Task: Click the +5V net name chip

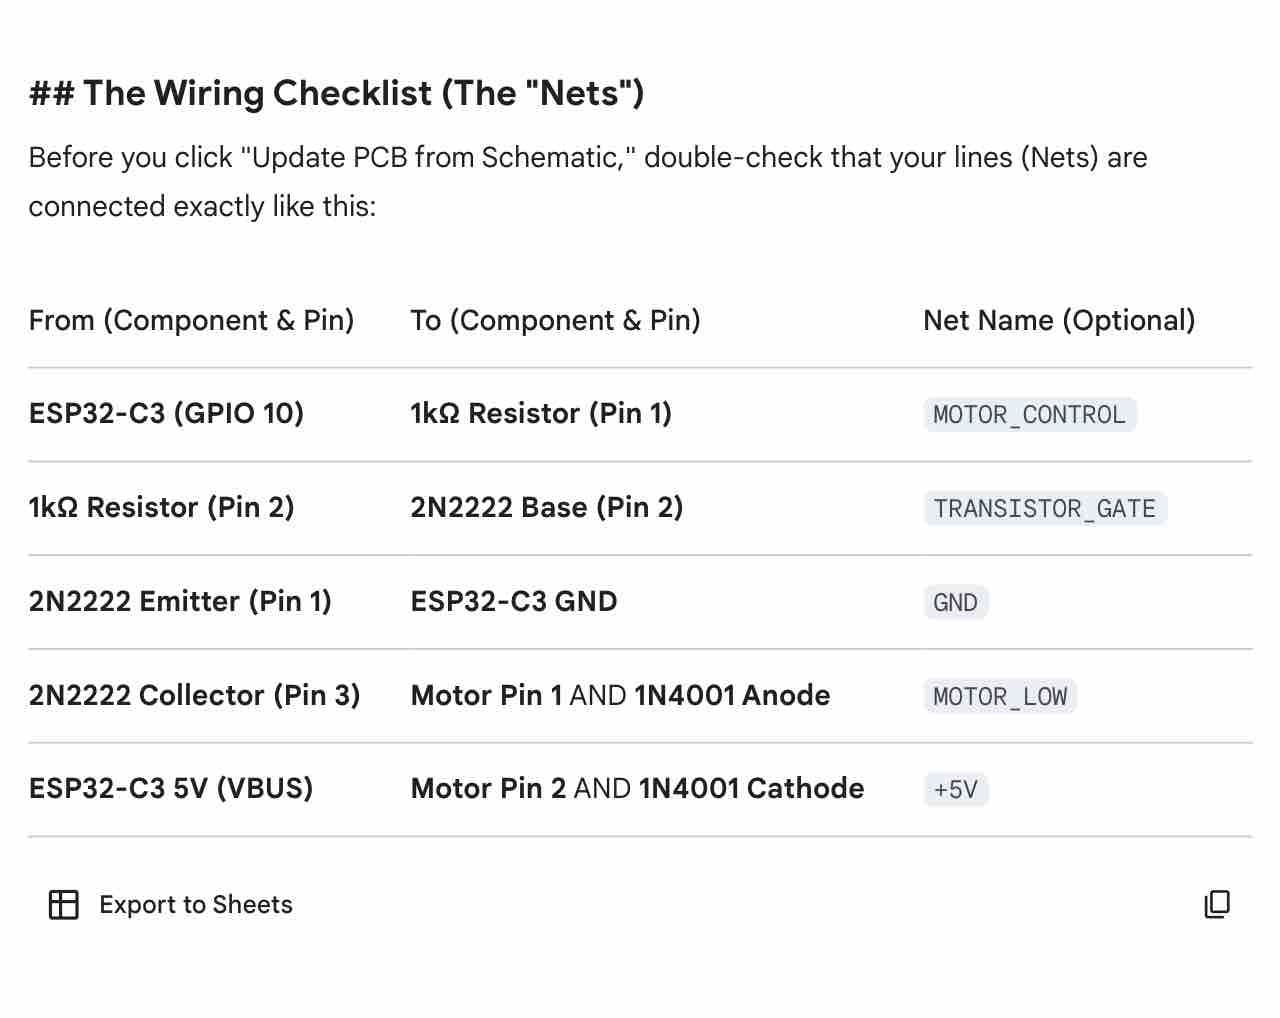Action: (955, 789)
